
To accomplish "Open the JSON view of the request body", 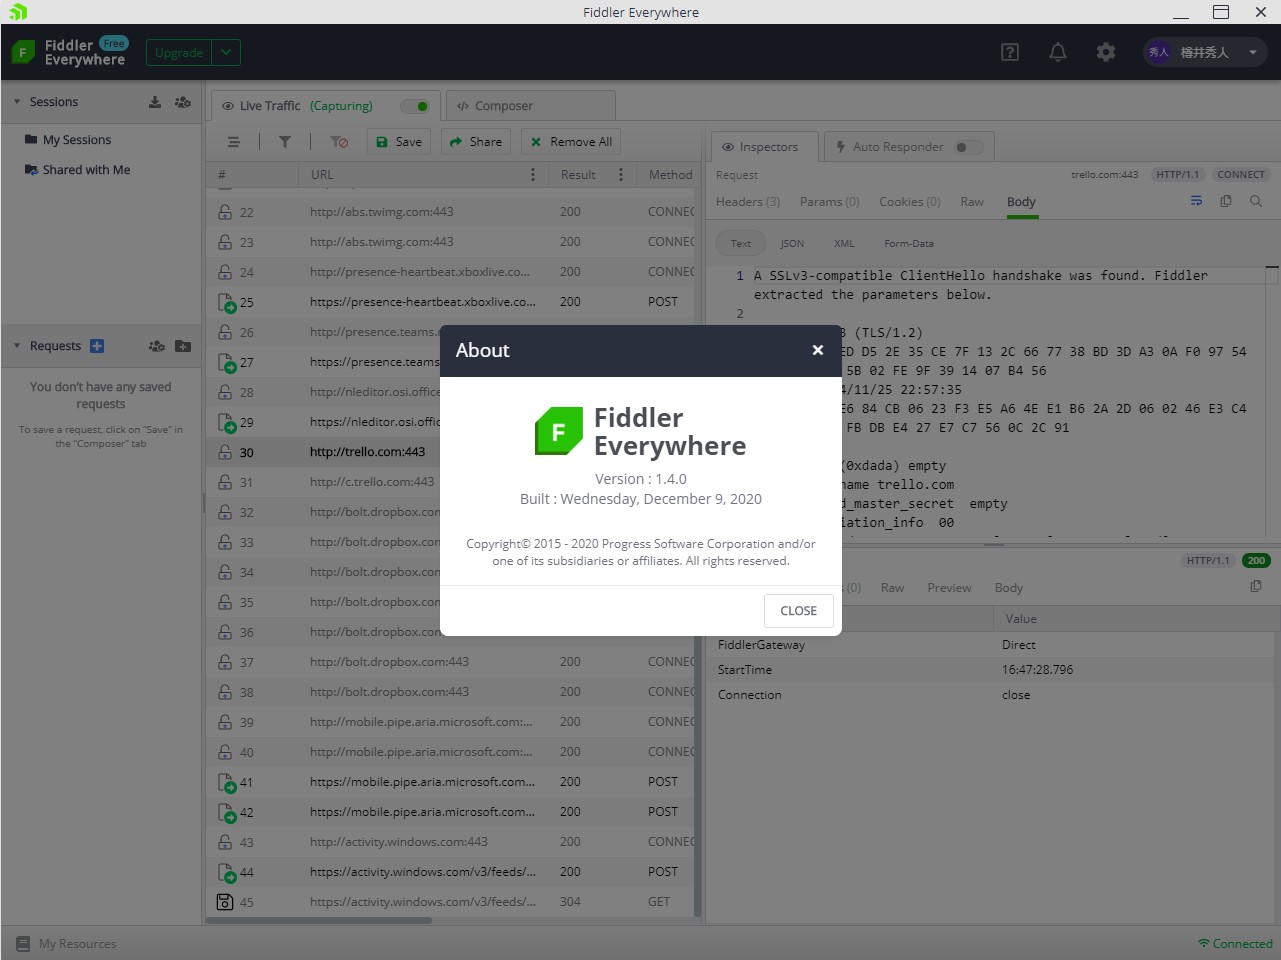I will click(792, 243).
